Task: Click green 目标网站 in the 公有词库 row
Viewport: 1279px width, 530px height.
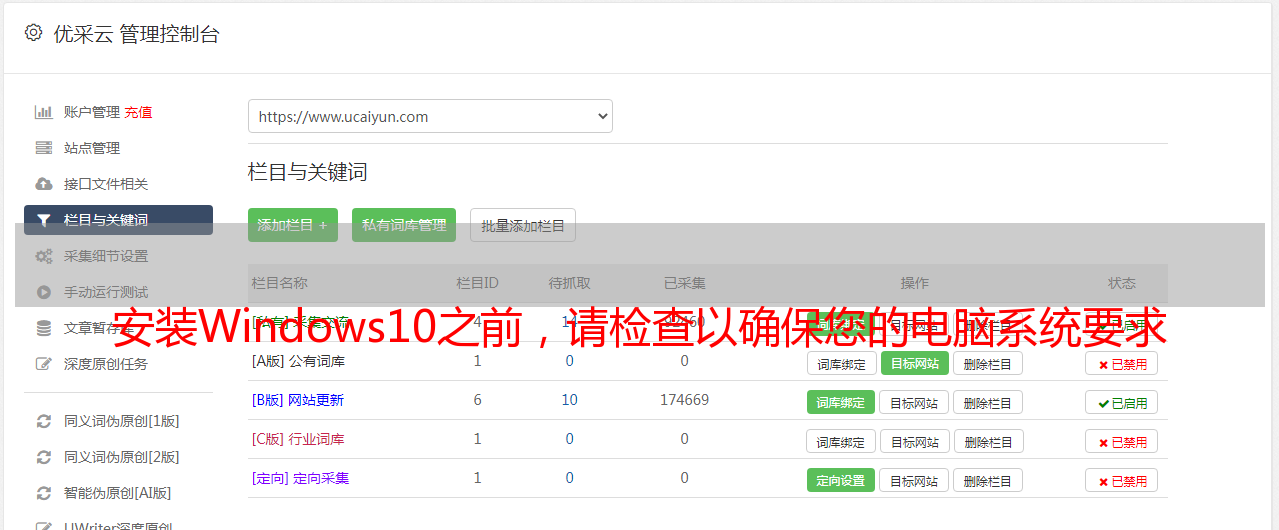Action: [915, 363]
